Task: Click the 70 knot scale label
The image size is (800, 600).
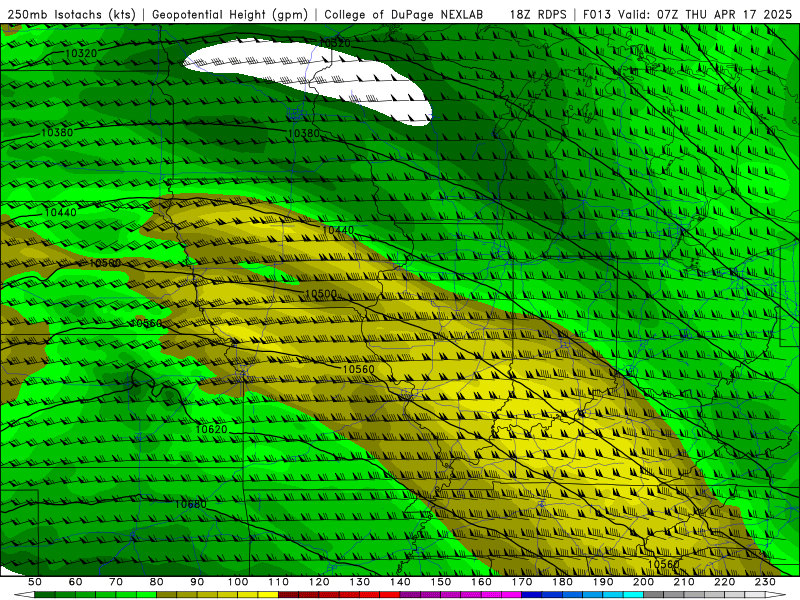Action: [116, 582]
